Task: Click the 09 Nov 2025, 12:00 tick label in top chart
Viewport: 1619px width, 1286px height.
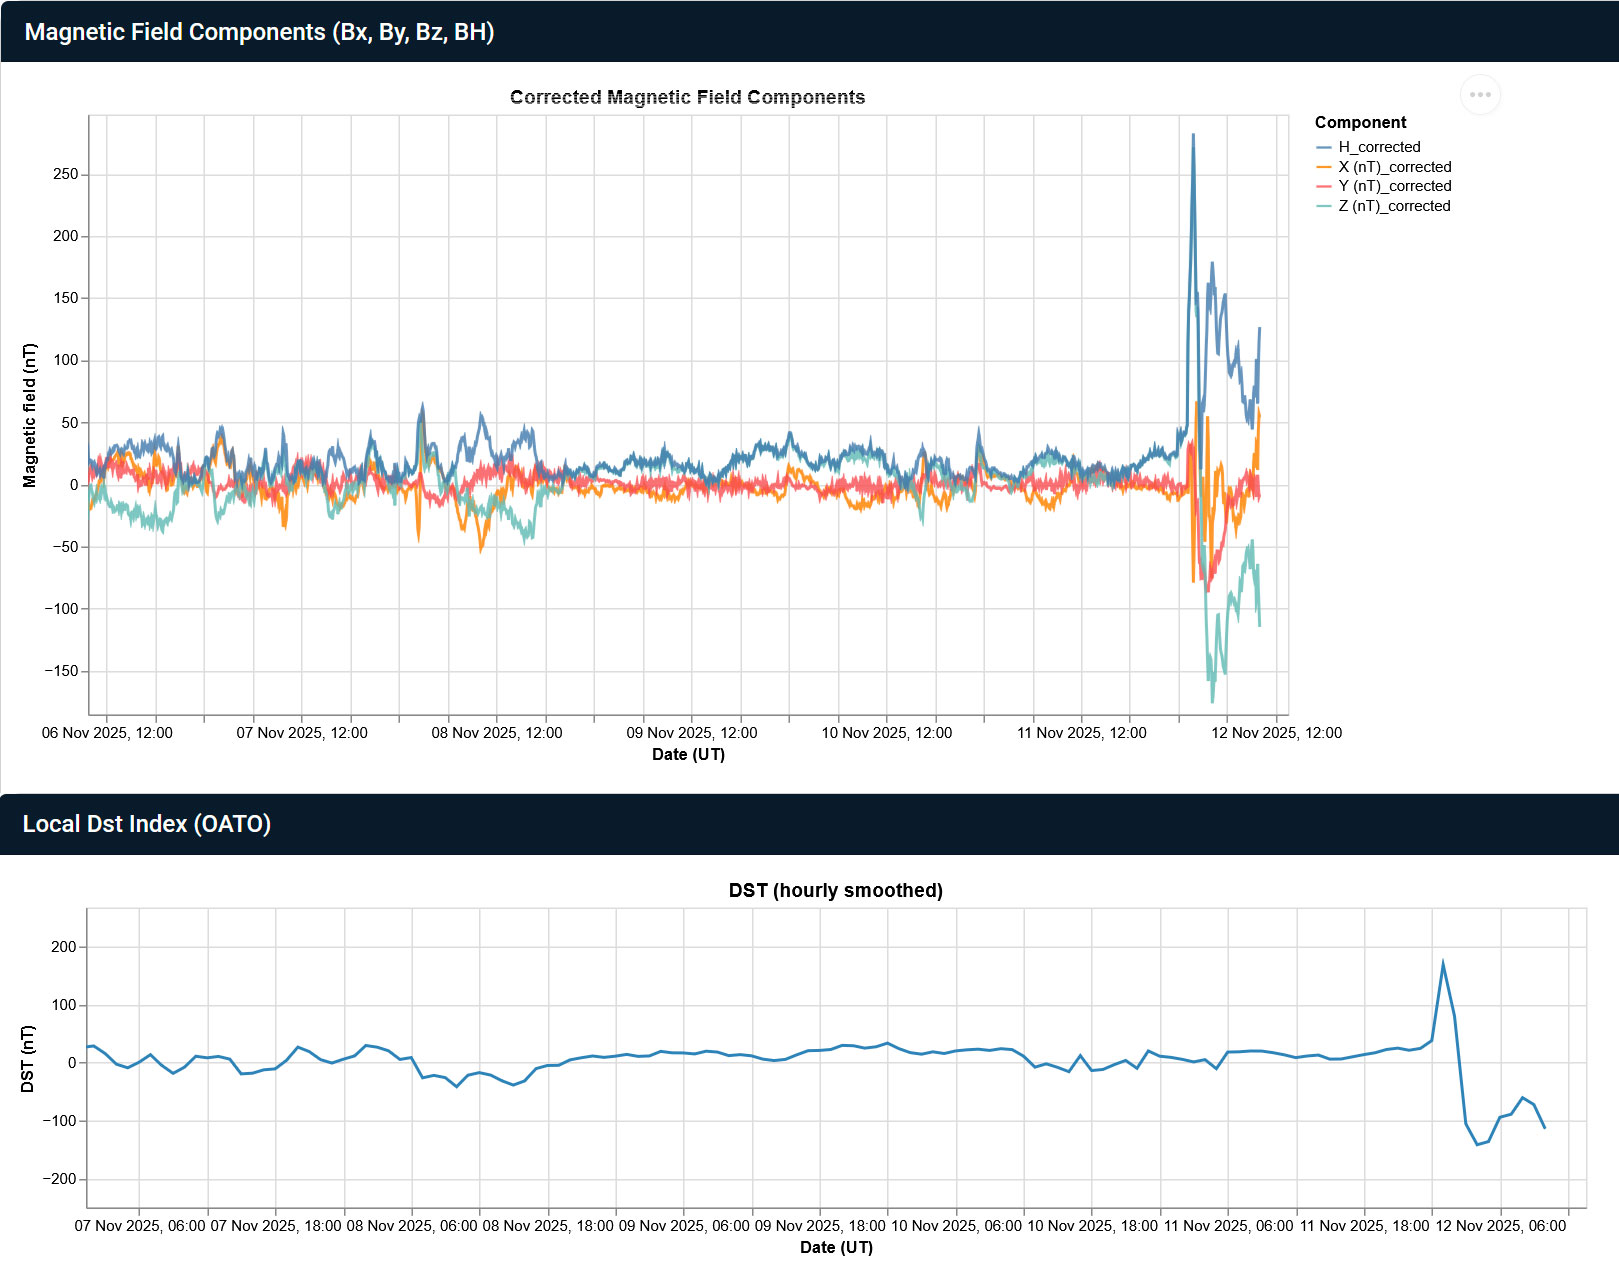Action: click(x=691, y=733)
